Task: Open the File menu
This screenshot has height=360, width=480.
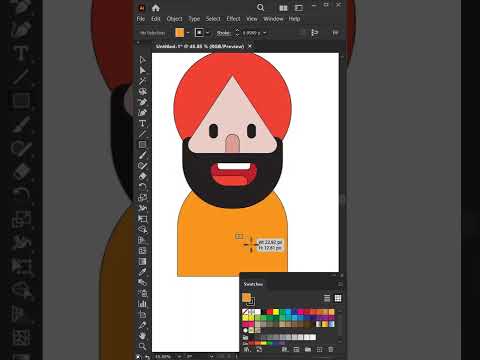Action: (x=141, y=19)
